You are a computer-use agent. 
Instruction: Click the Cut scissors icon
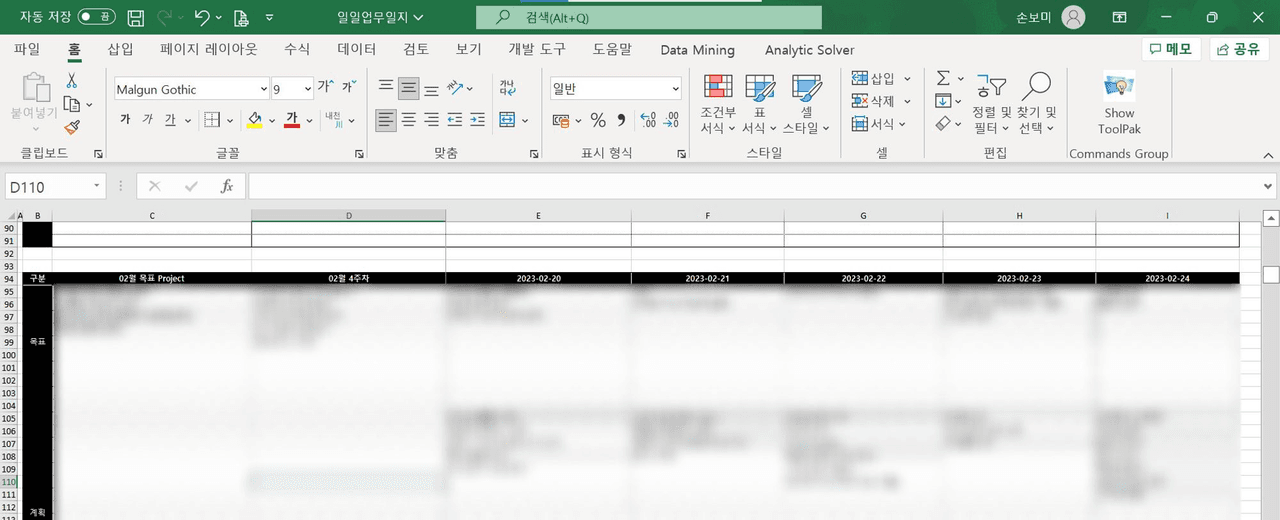click(72, 80)
